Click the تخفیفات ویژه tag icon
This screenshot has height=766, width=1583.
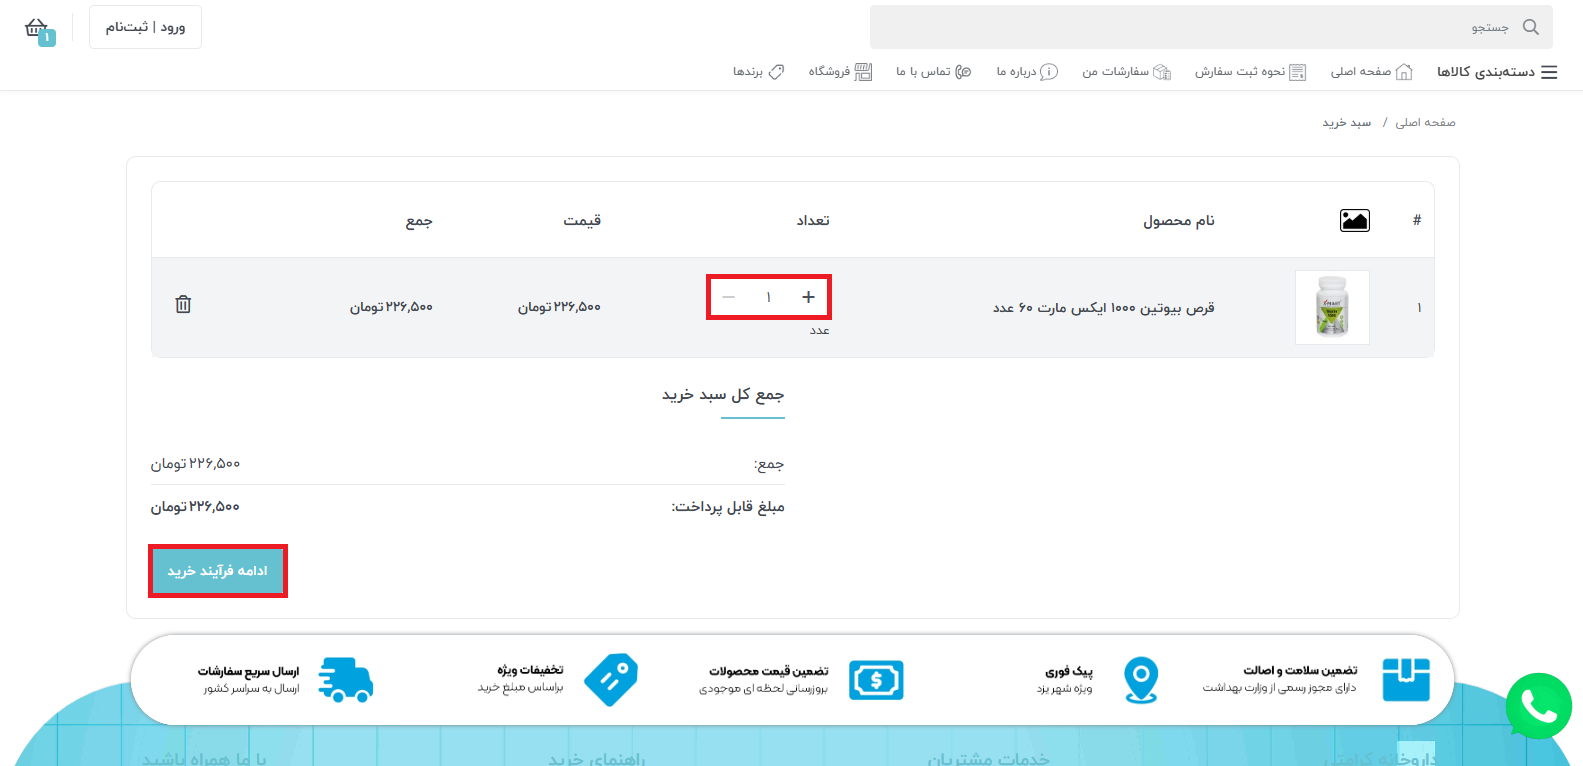[x=611, y=680]
